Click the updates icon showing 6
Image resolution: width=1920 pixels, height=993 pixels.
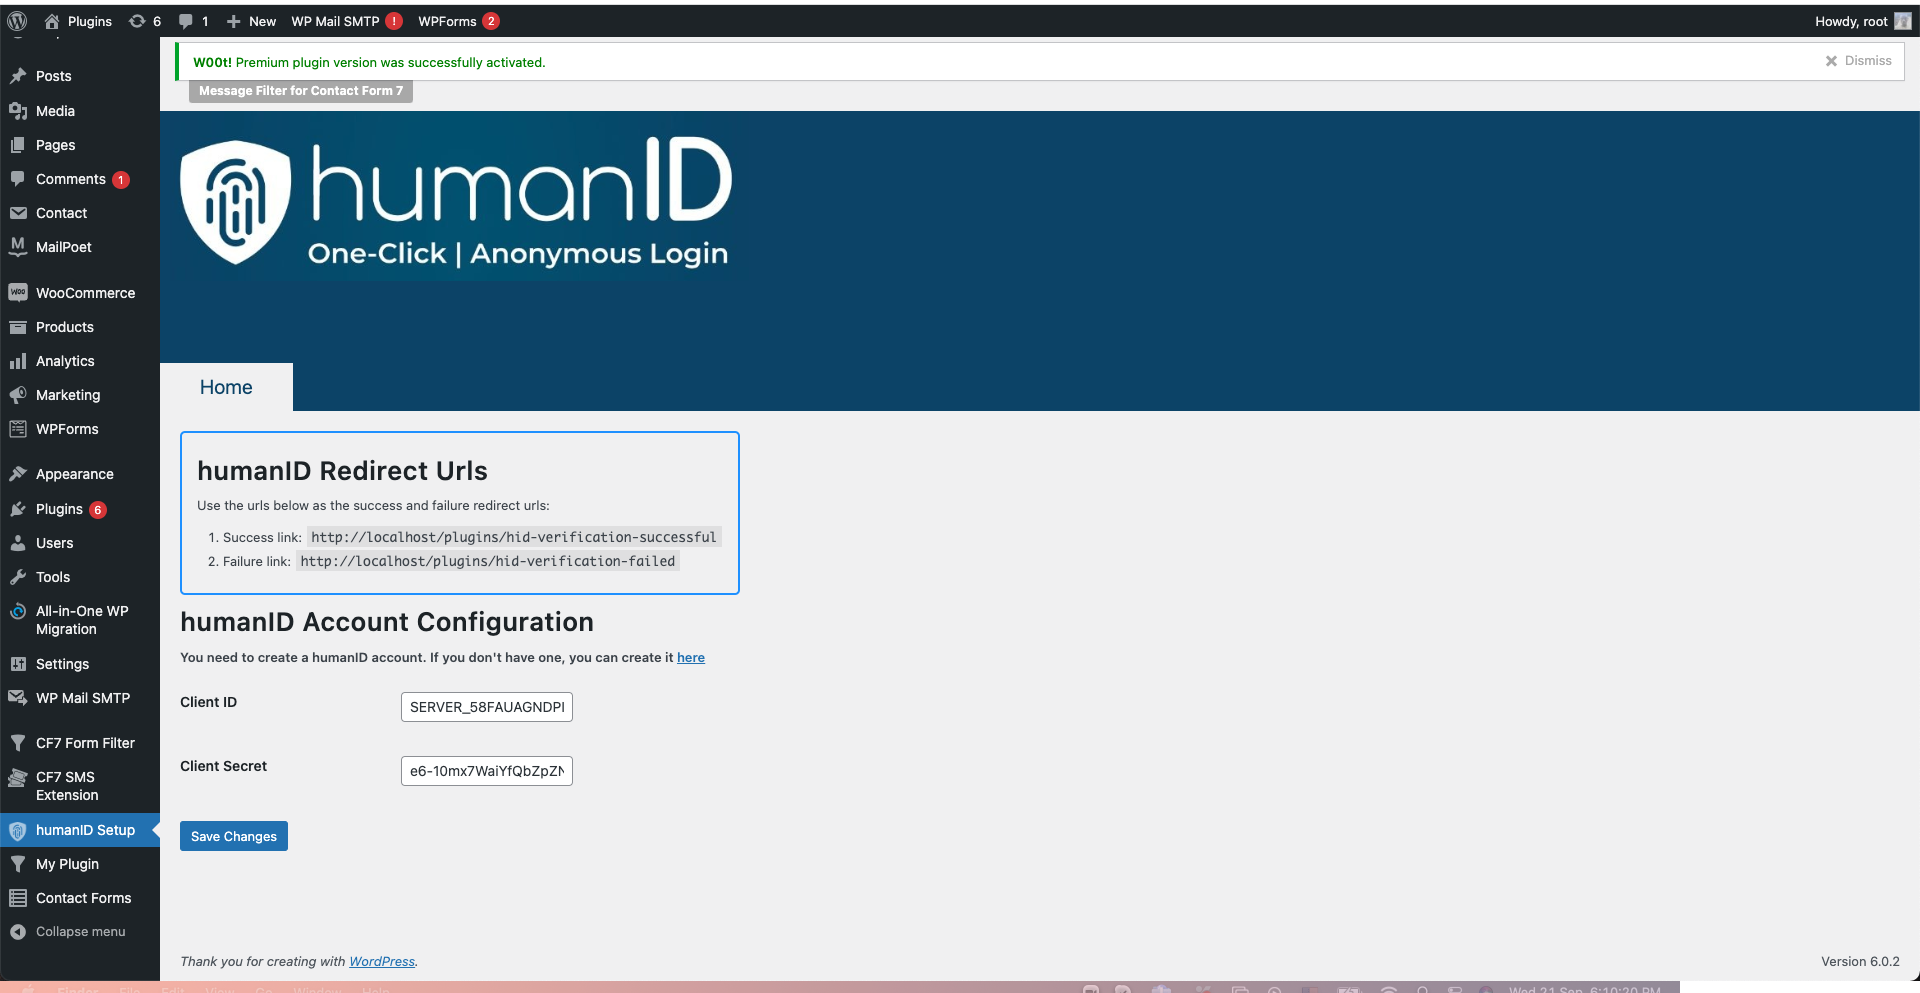[137, 21]
